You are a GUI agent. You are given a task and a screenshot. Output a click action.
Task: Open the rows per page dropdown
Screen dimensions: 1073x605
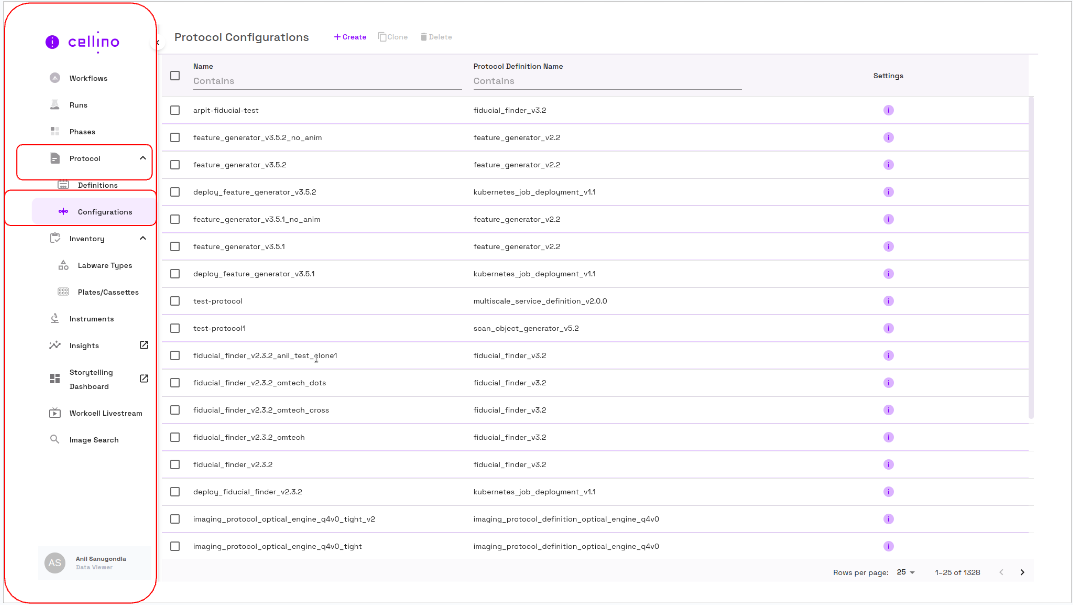(906, 572)
